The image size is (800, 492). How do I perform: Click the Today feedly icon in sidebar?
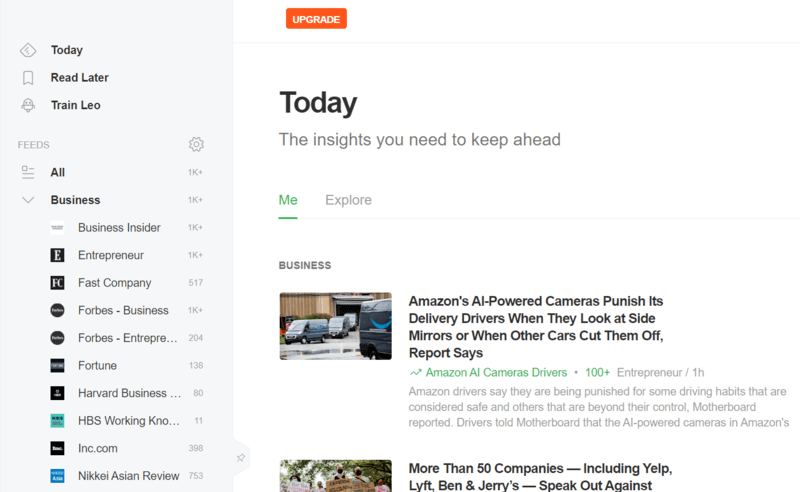point(28,50)
